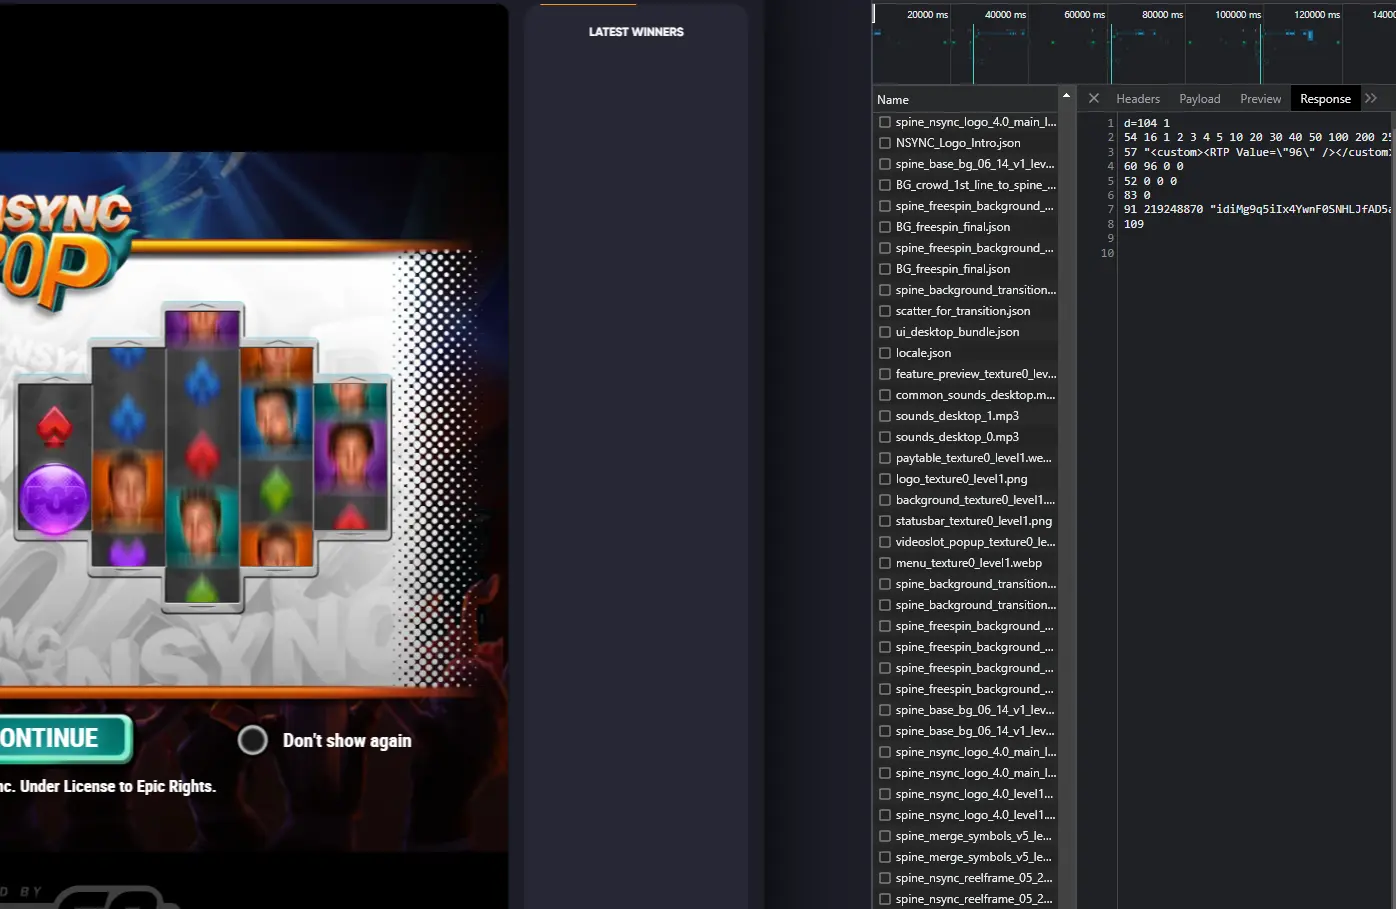
Task: Select the NSYNC_Logo_Intro.json request
Action: (958, 143)
